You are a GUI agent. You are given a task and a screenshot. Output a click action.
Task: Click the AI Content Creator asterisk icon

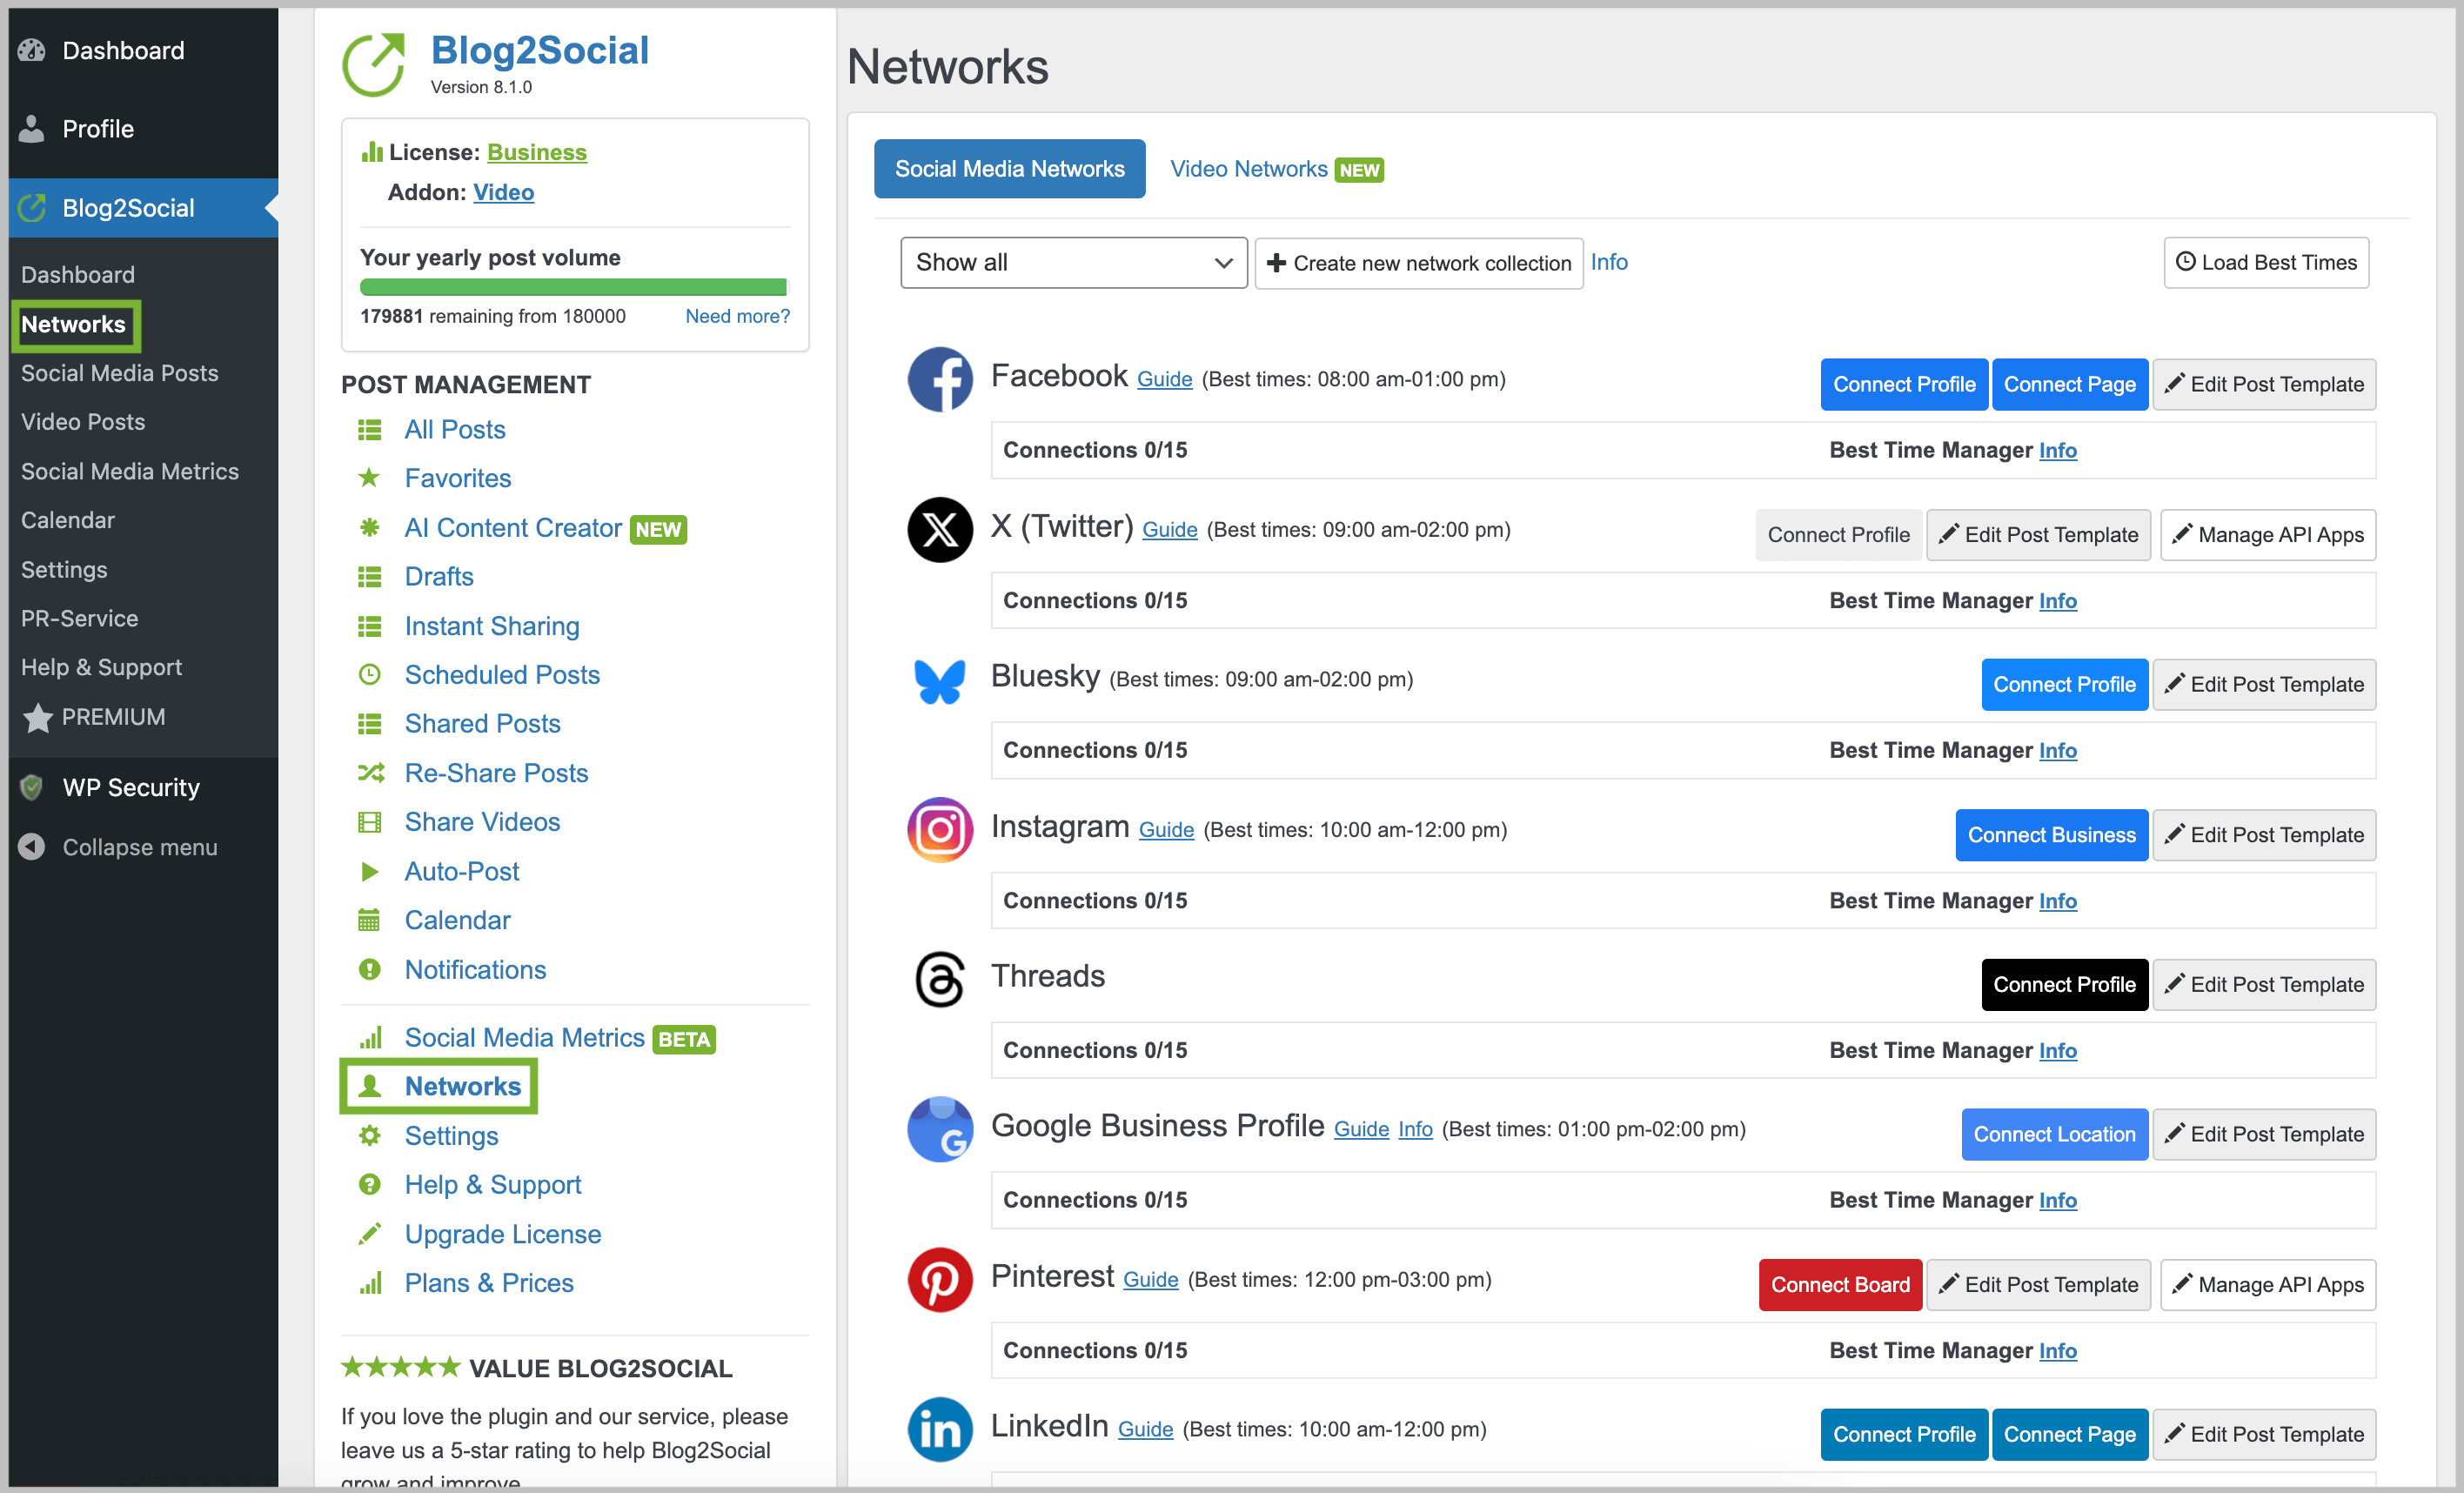point(369,527)
